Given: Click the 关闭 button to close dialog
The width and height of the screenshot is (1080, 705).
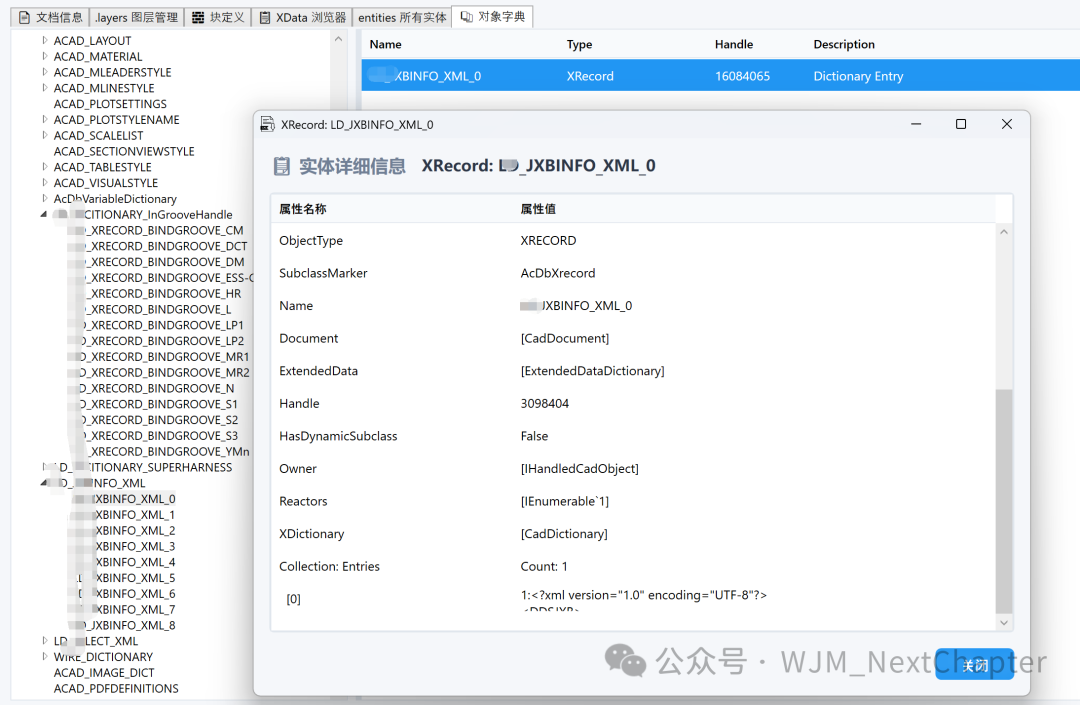Looking at the screenshot, I should coord(974,665).
